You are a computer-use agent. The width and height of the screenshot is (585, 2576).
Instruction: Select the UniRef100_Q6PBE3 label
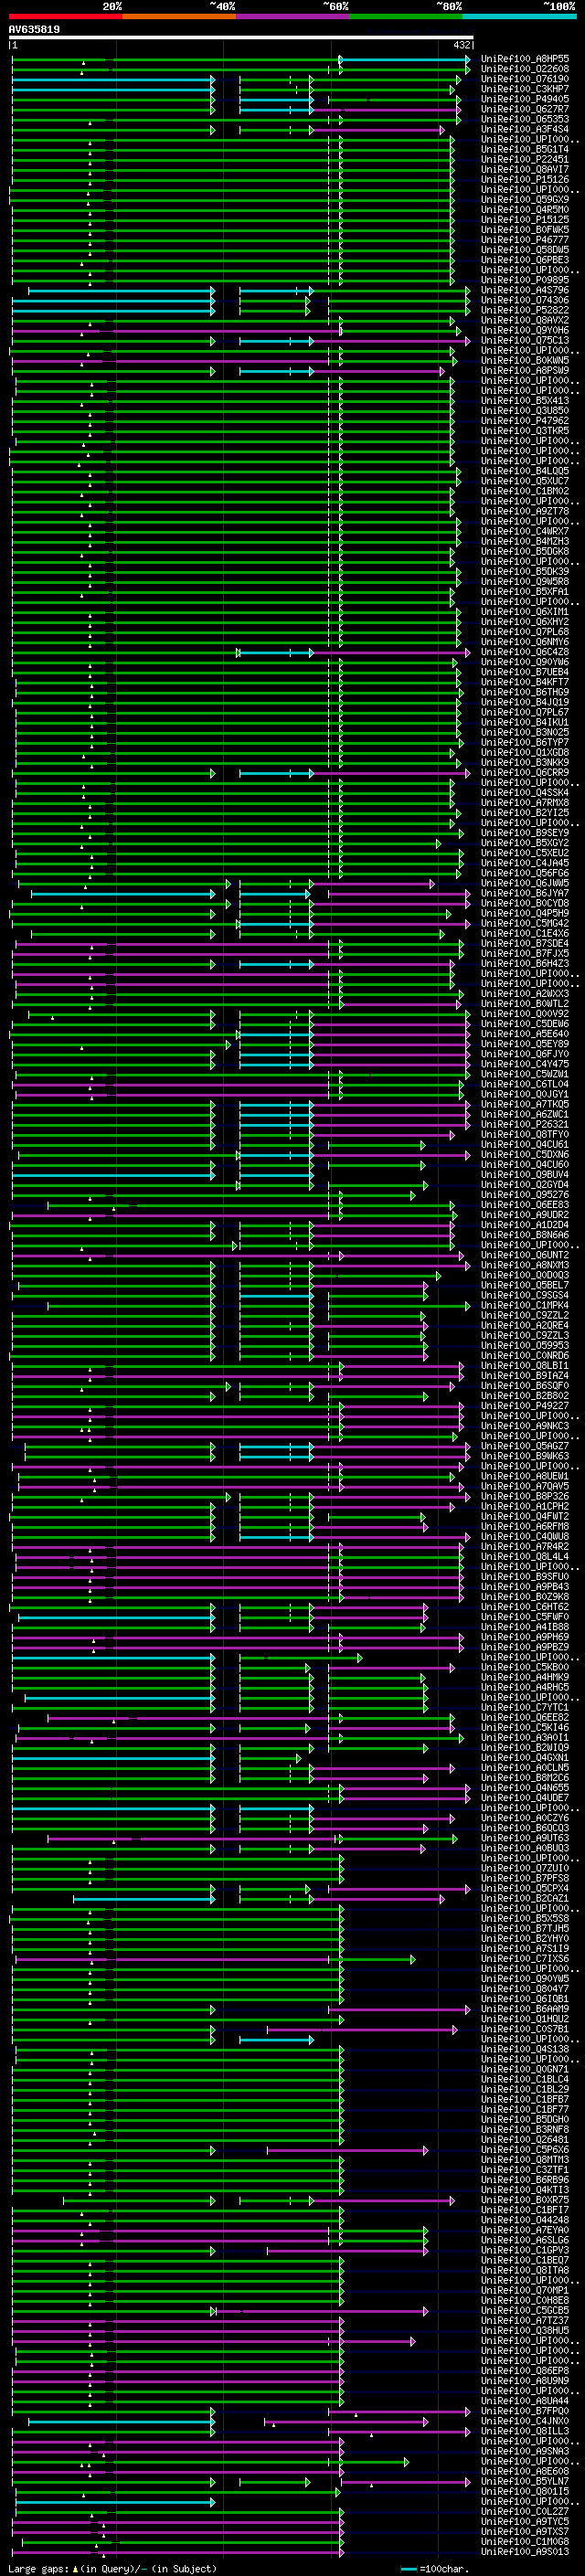(x=525, y=260)
